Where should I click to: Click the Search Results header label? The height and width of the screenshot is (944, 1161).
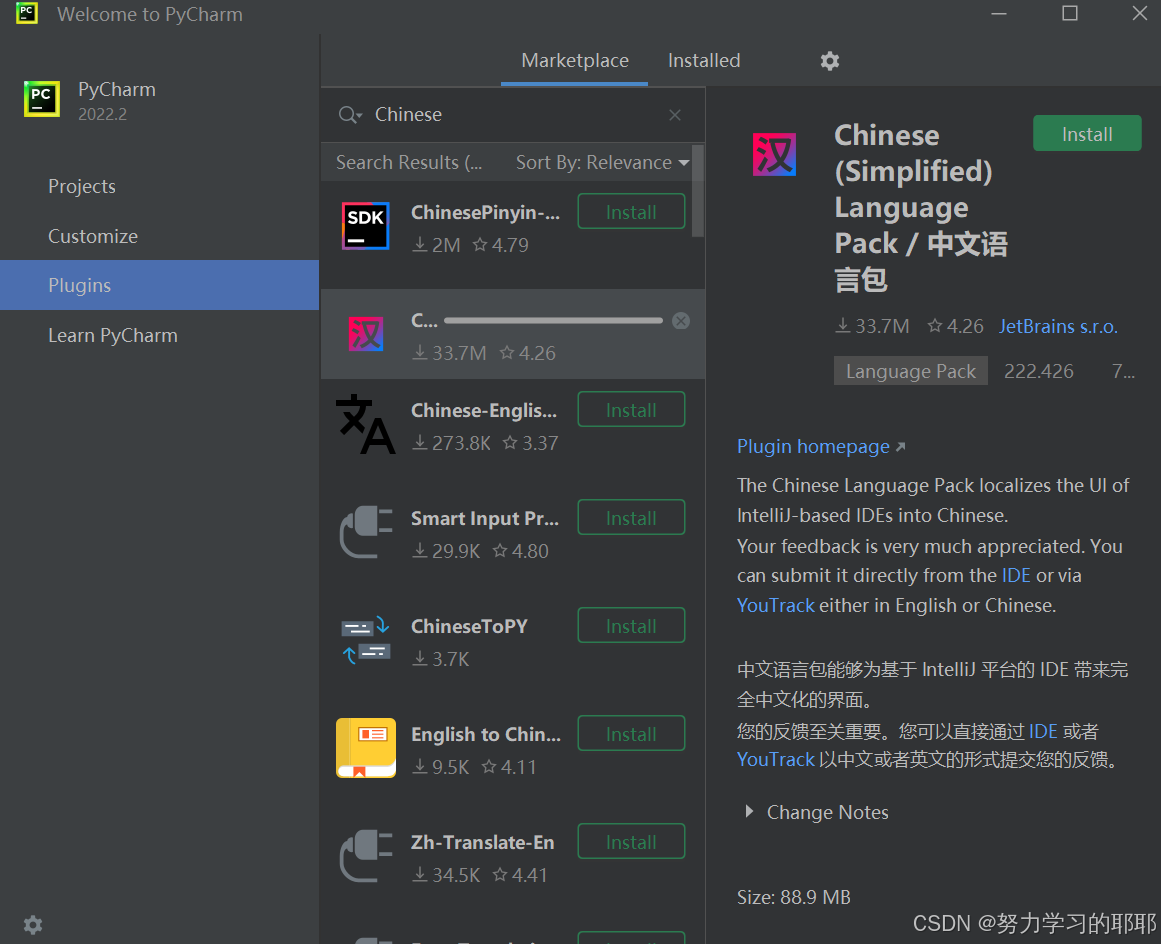[409, 162]
